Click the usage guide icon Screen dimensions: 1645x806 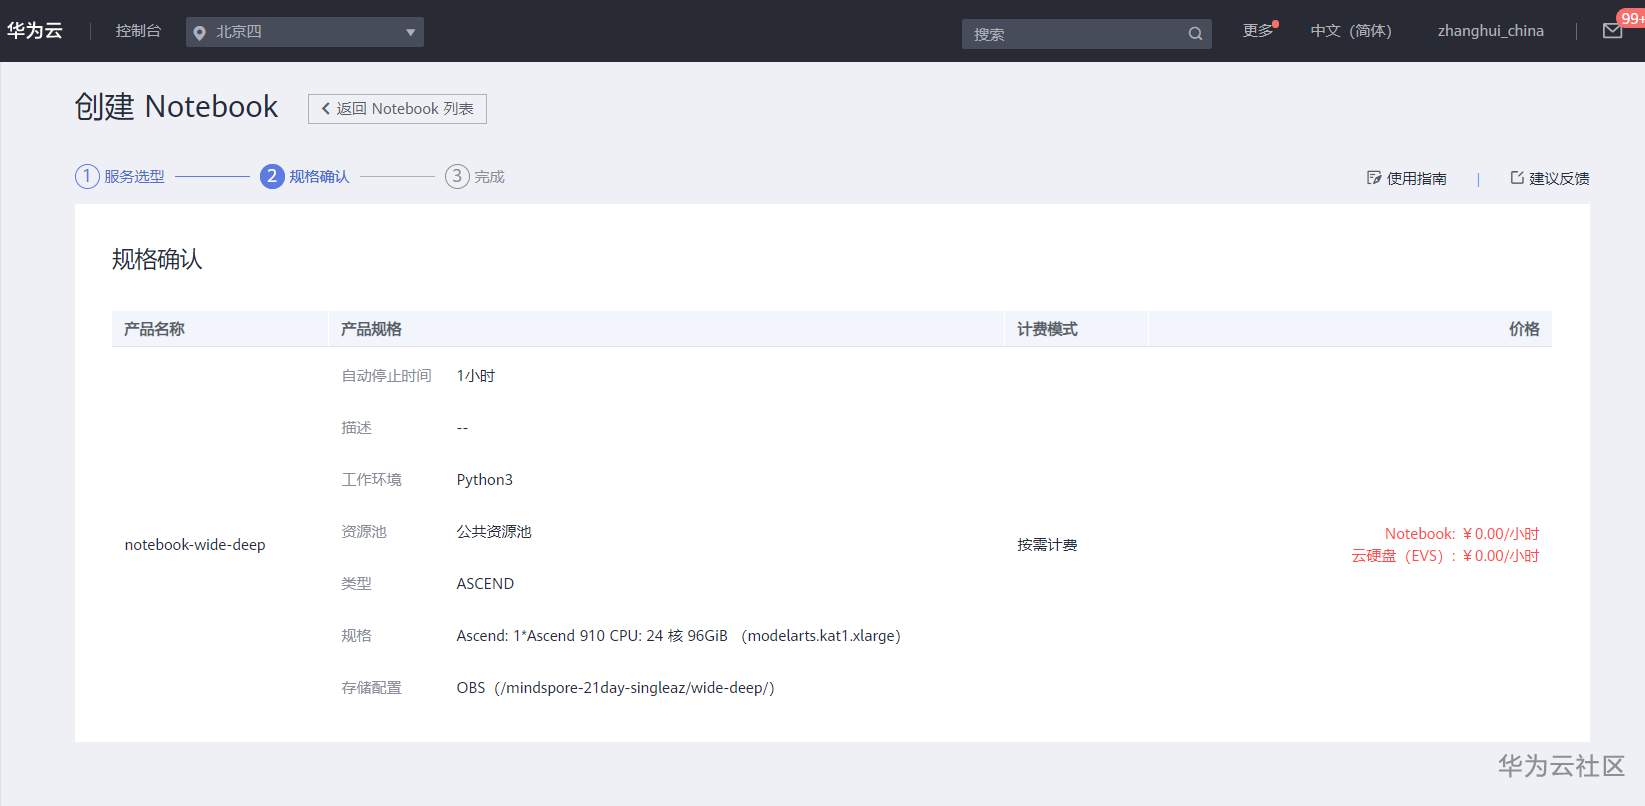pyautogui.click(x=1374, y=178)
